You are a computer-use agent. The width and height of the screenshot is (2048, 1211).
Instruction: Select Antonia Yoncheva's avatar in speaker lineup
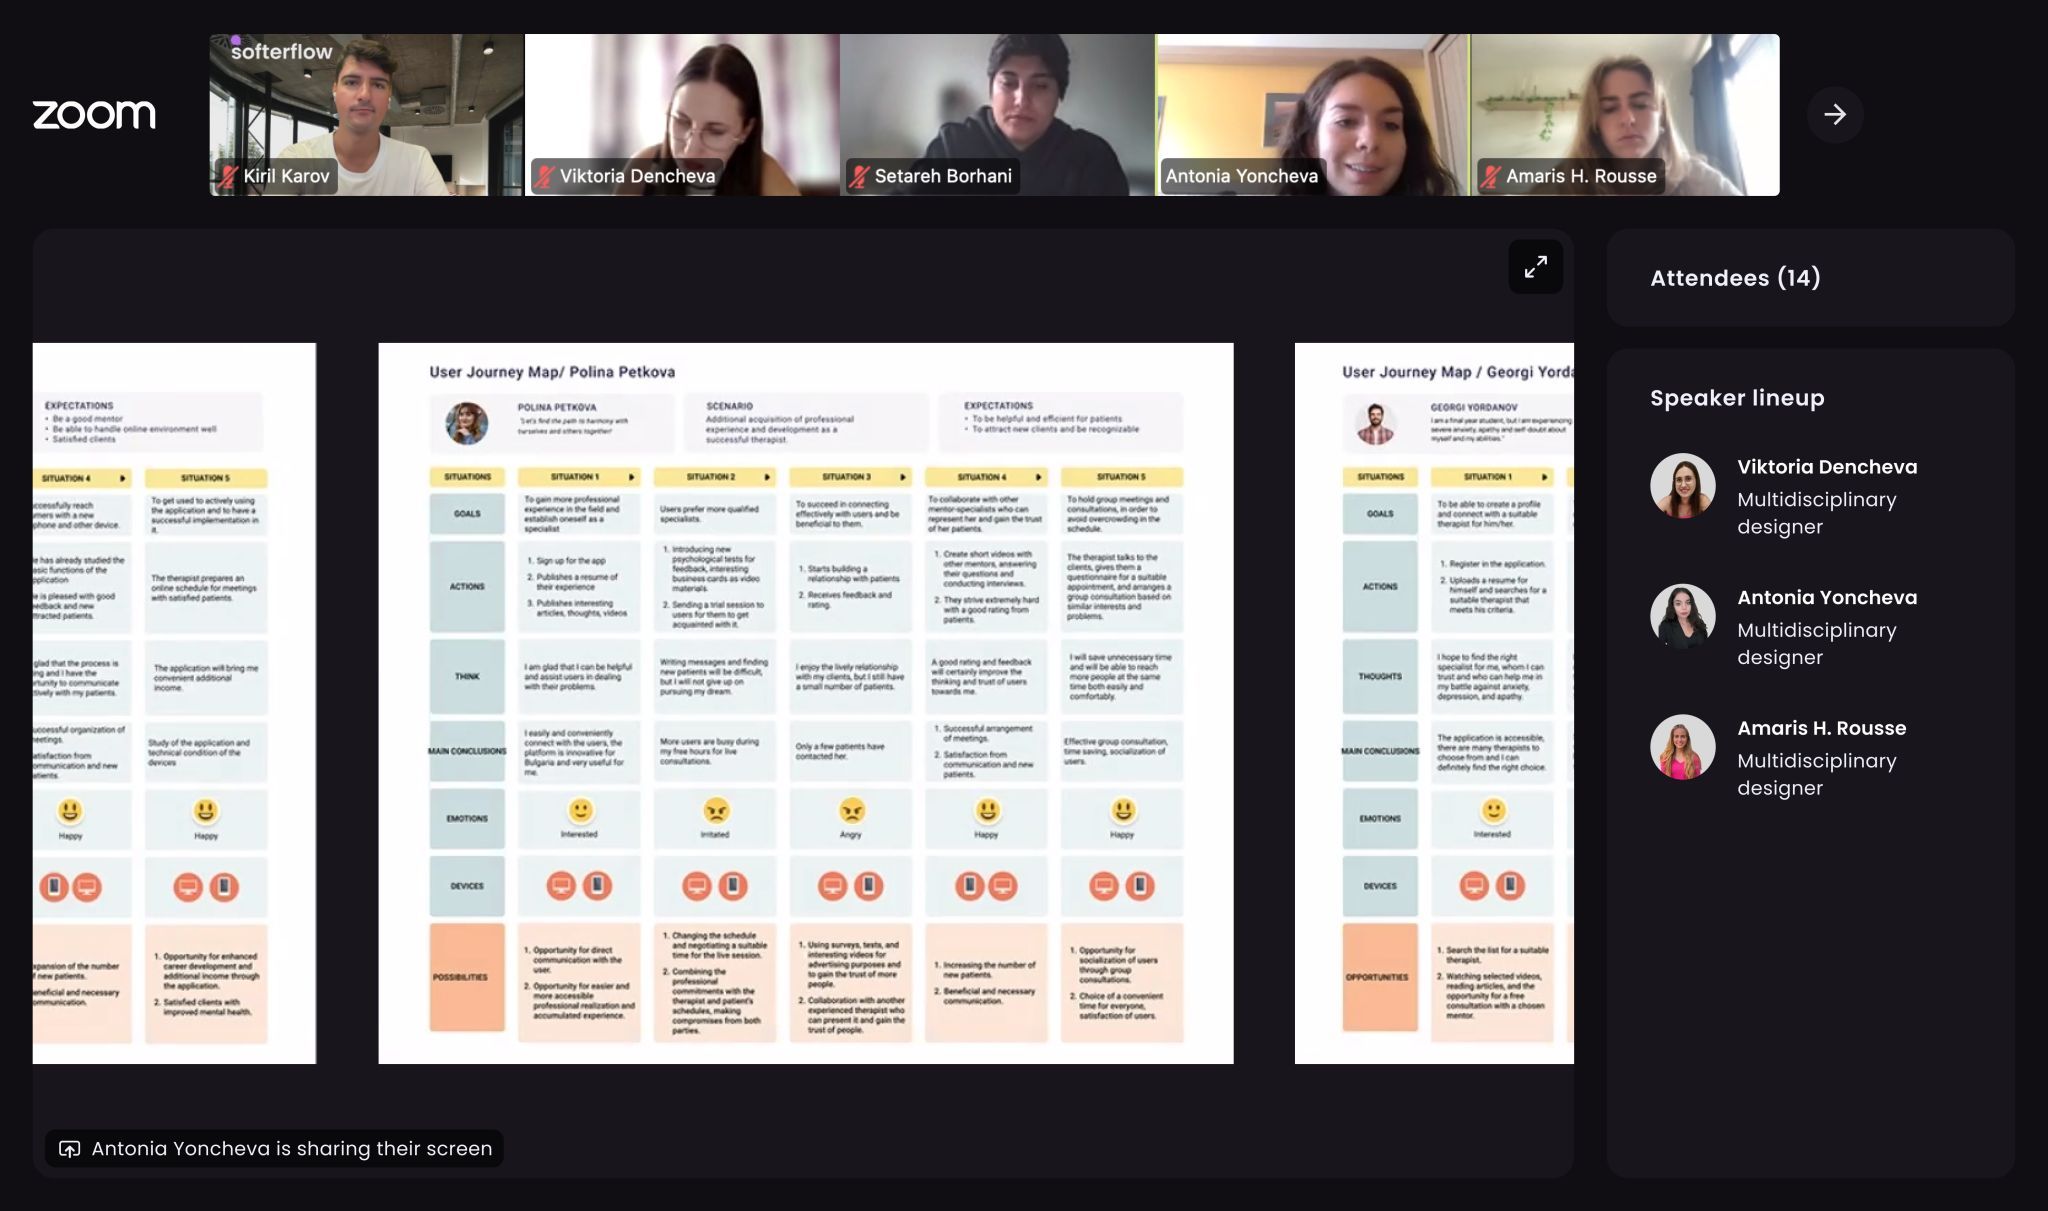tap(1682, 616)
